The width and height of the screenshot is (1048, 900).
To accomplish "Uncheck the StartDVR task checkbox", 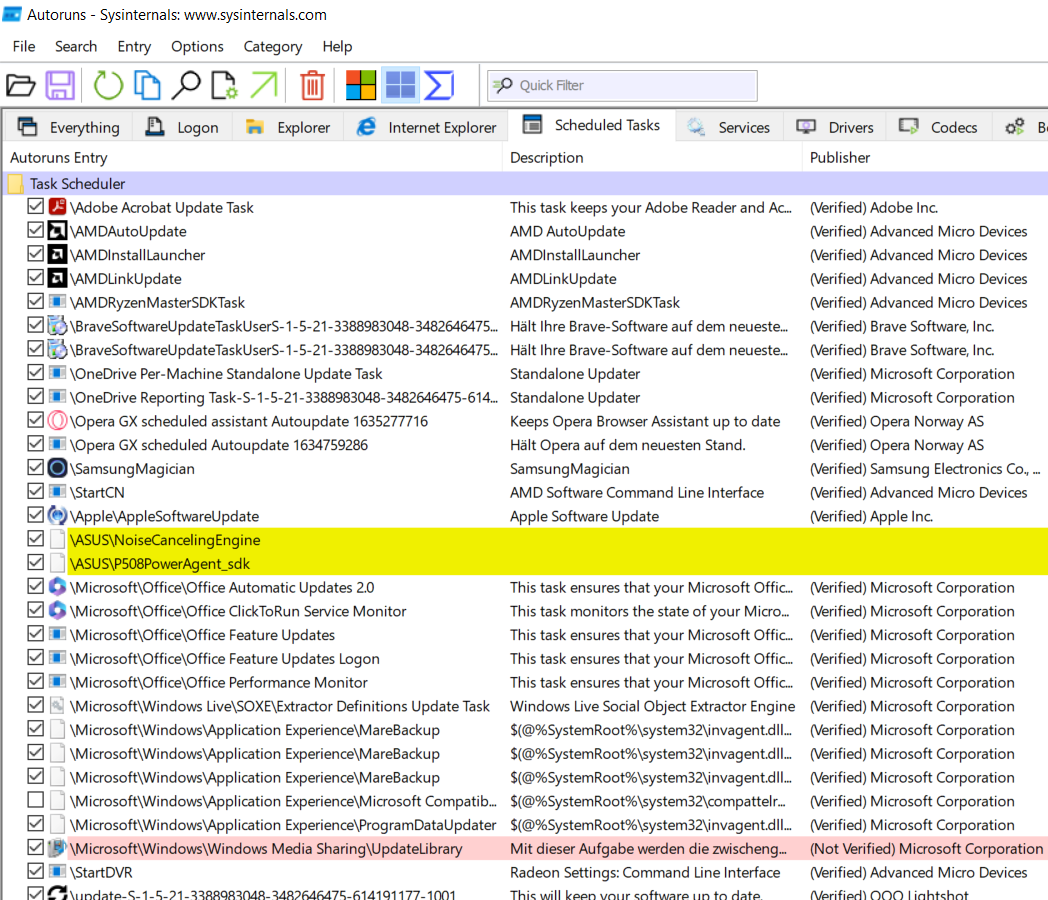I will click(35, 871).
